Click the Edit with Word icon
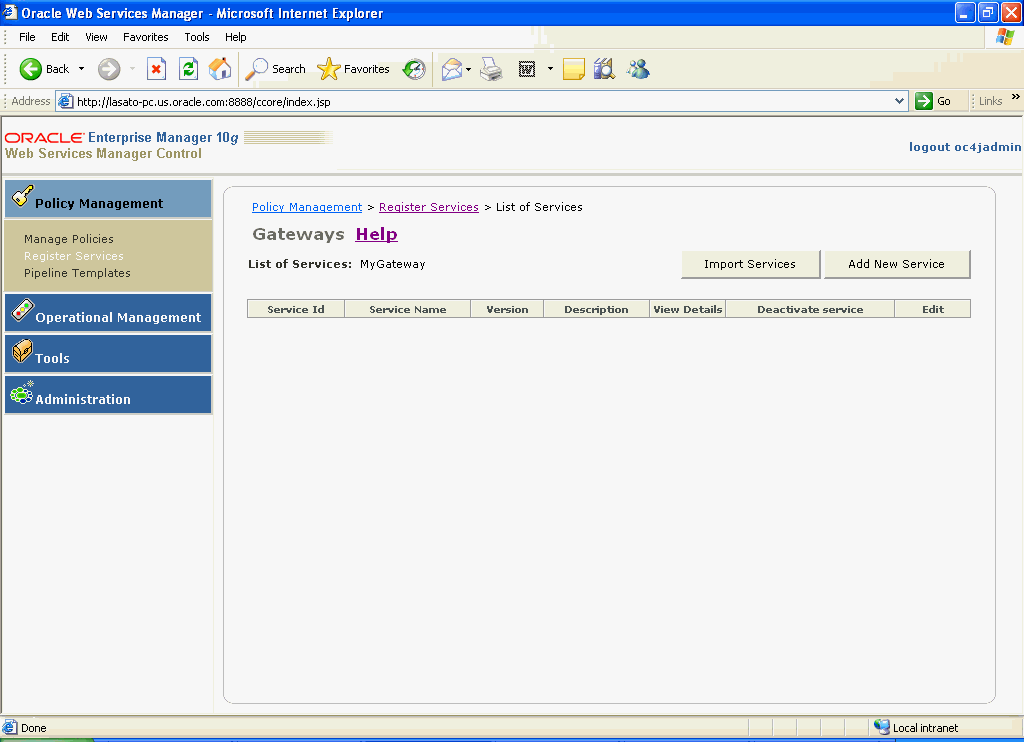Screen dimensions: 1024x742 [x=526, y=69]
